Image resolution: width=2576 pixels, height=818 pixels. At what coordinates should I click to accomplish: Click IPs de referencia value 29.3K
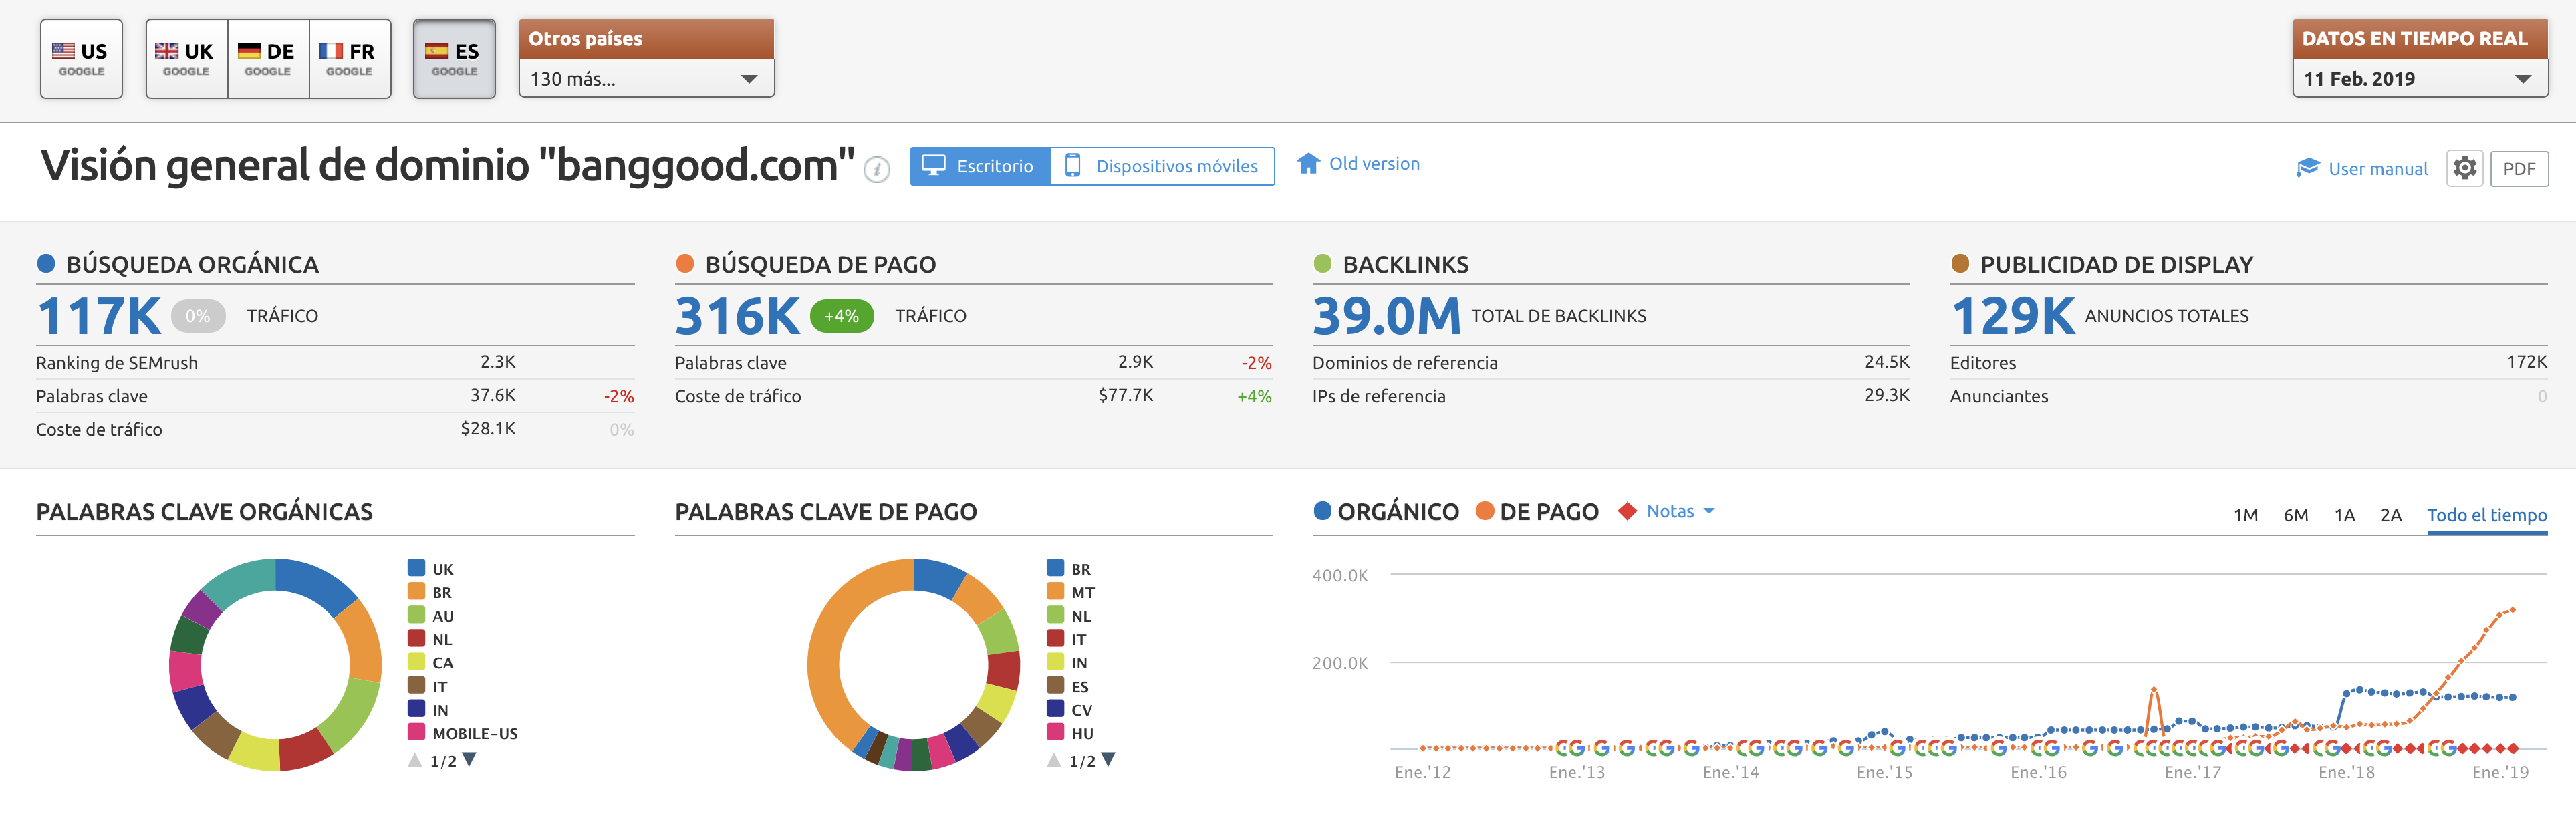[1887, 395]
